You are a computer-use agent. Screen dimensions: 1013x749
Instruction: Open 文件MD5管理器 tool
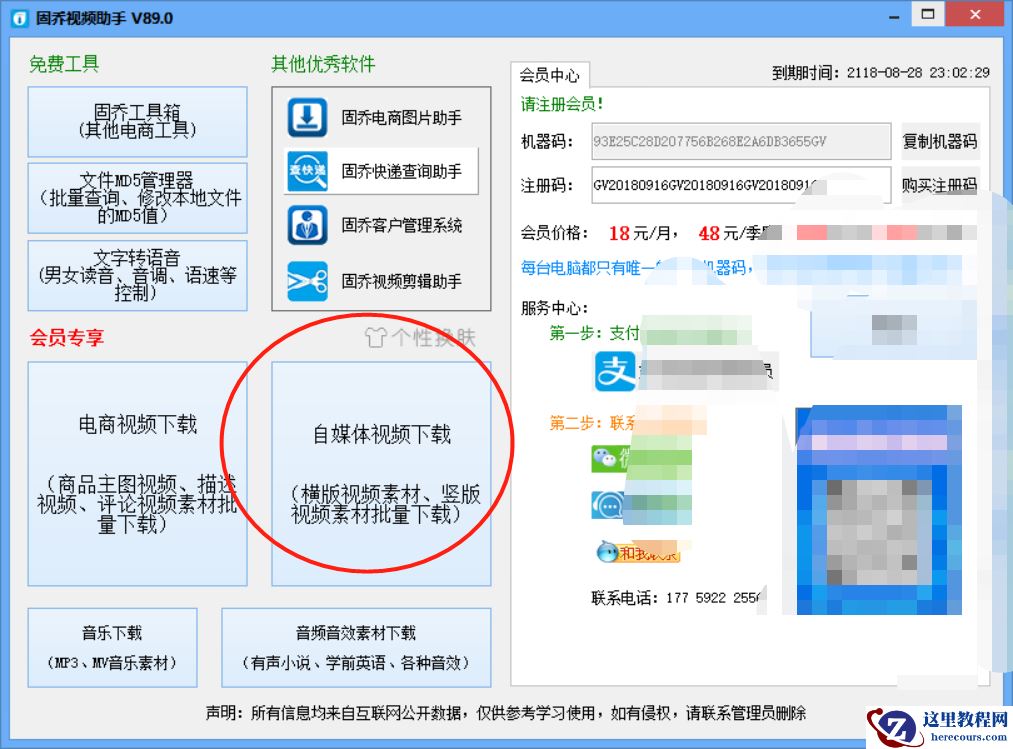click(137, 198)
